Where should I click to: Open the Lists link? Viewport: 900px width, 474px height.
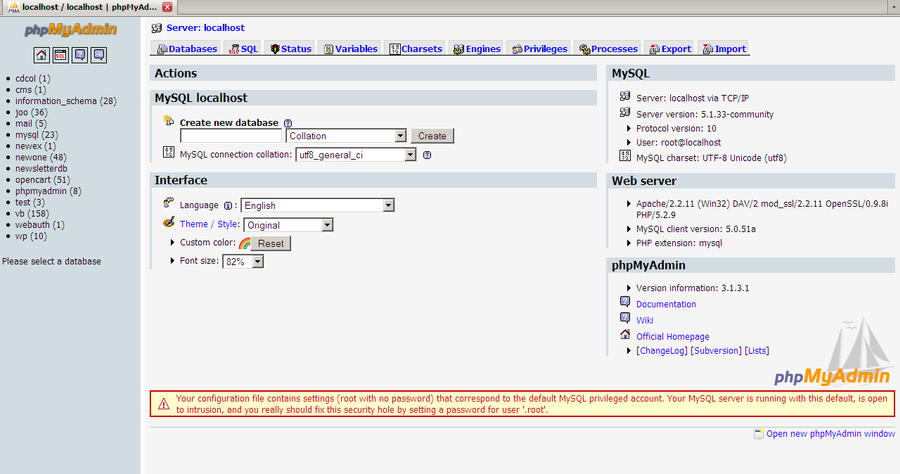pyautogui.click(x=757, y=351)
